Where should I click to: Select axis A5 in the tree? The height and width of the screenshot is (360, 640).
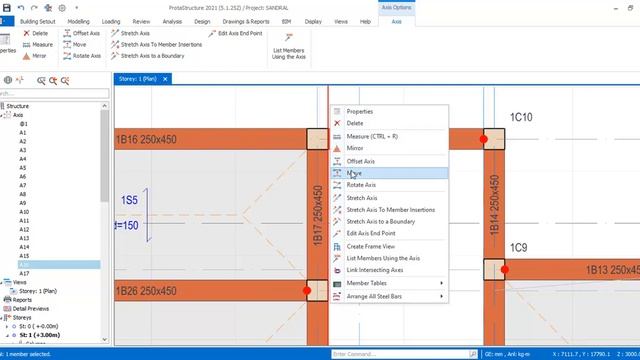pyautogui.click(x=22, y=168)
